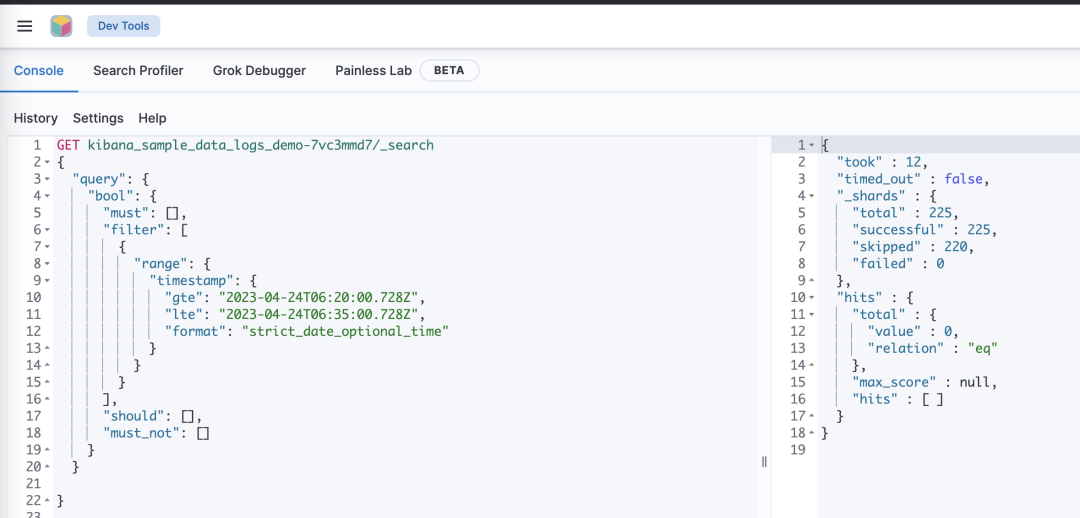This screenshot has height=518, width=1080.
Task: Click the "relation" : "eq" line
Action: [x=933, y=348]
